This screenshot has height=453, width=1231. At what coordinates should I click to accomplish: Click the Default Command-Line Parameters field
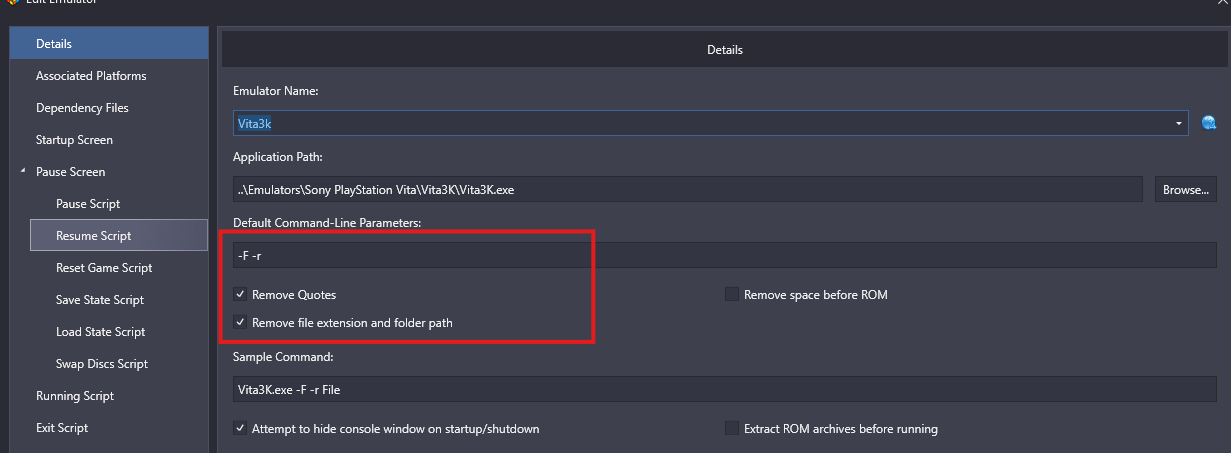(x=725, y=255)
